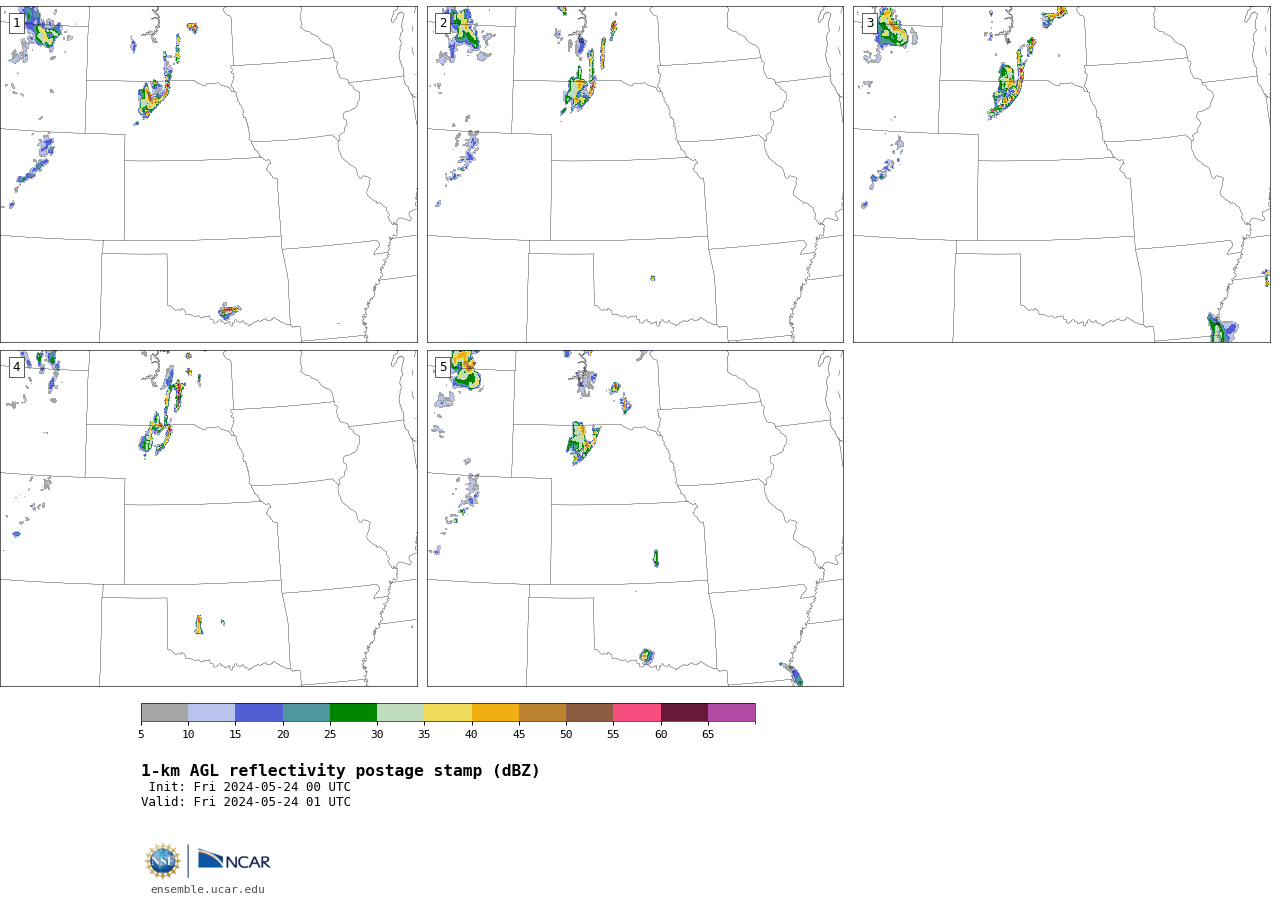Viewport: 1280px width, 901px height.
Task: Click the member number 3 label box
Action: click(870, 23)
